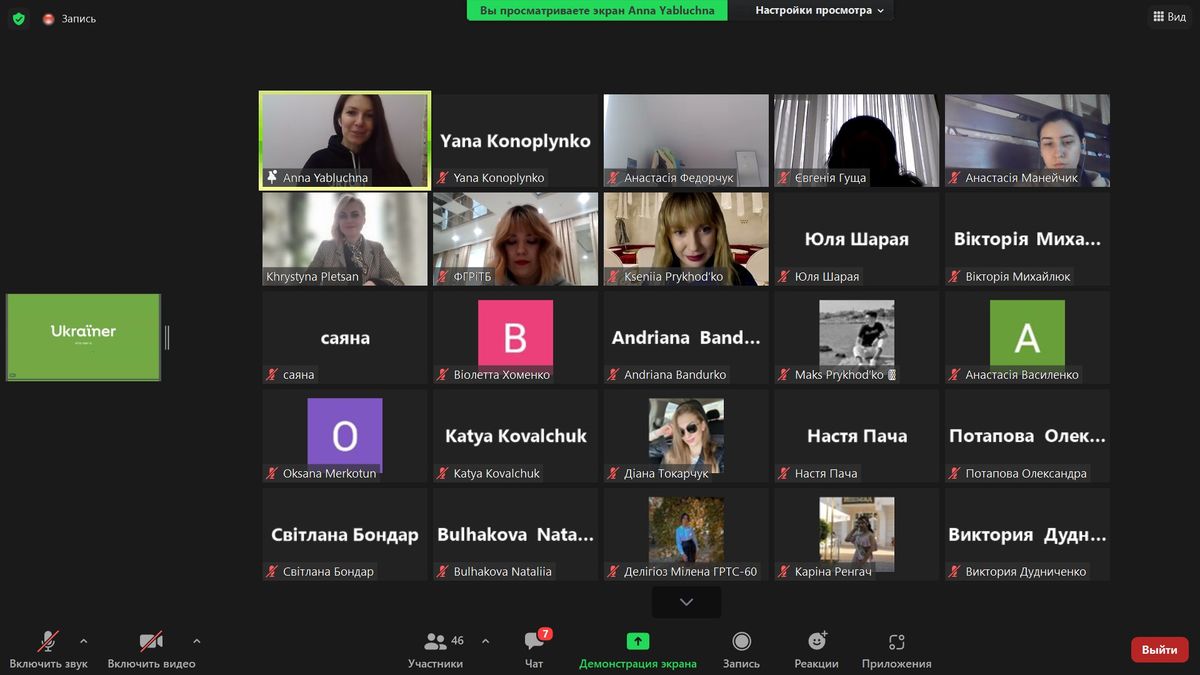Click the pin icon on Anna Yabluchna tile

pyautogui.click(x=272, y=177)
